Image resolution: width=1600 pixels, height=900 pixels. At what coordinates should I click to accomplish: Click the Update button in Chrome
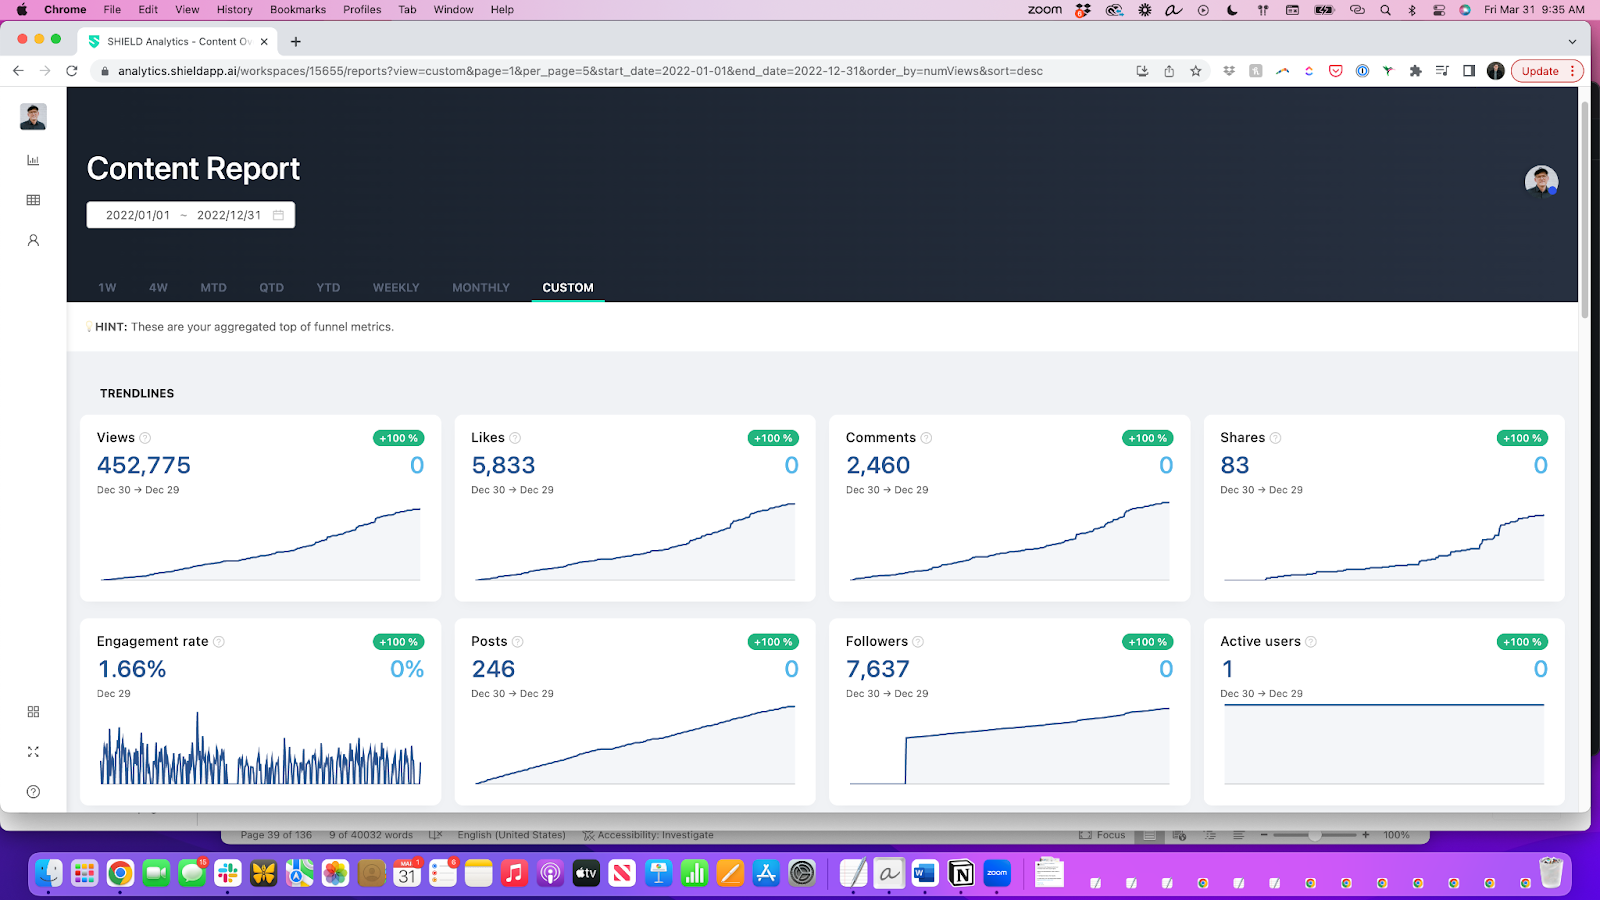(x=1540, y=71)
